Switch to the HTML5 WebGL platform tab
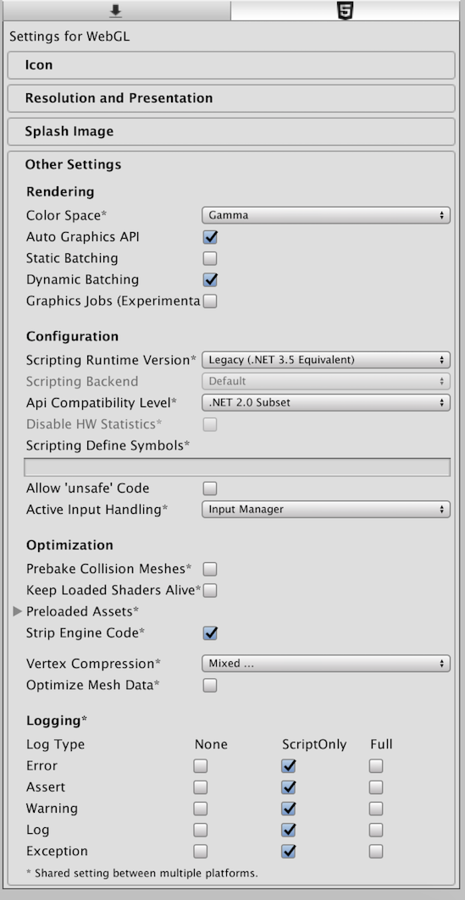 click(345, 10)
